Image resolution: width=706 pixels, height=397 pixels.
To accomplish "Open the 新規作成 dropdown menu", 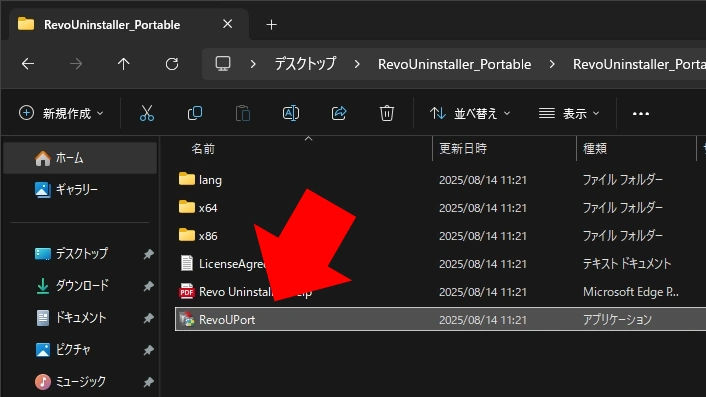I will [61, 113].
